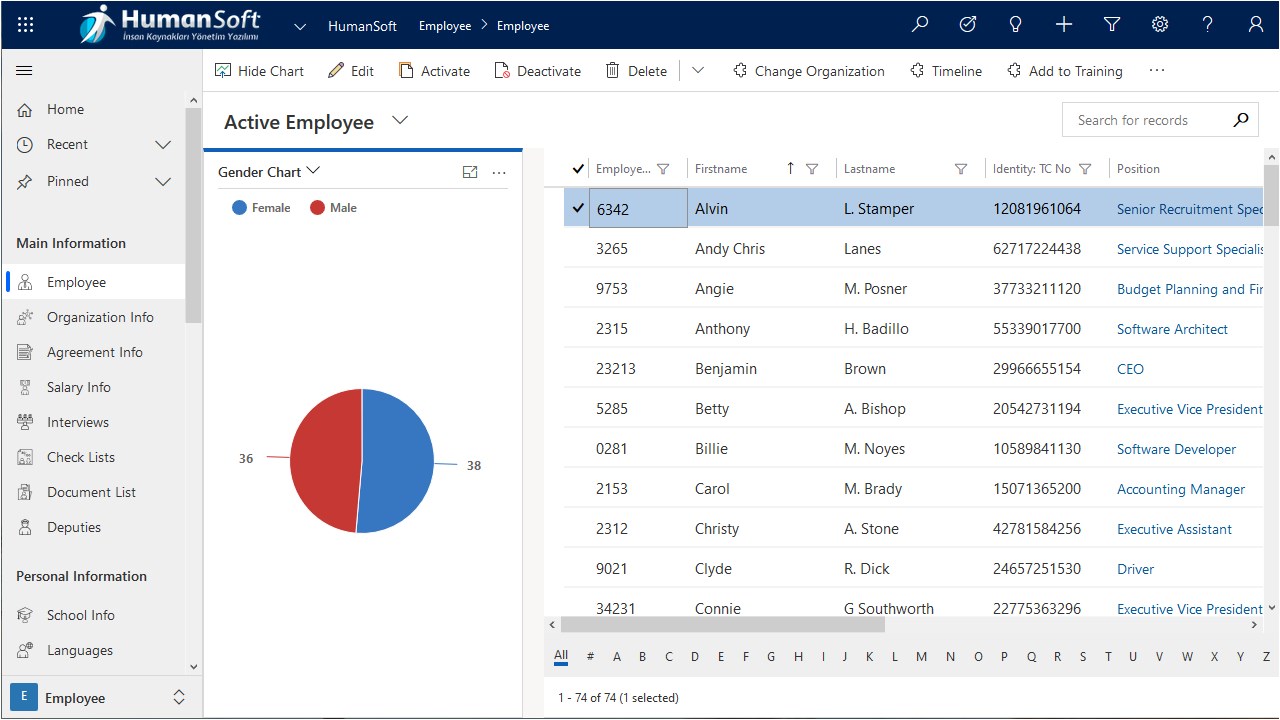The width and height of the screenshot is (1280, 720).
Task: Open the user account icon
Action: (x=1256, y=25)
